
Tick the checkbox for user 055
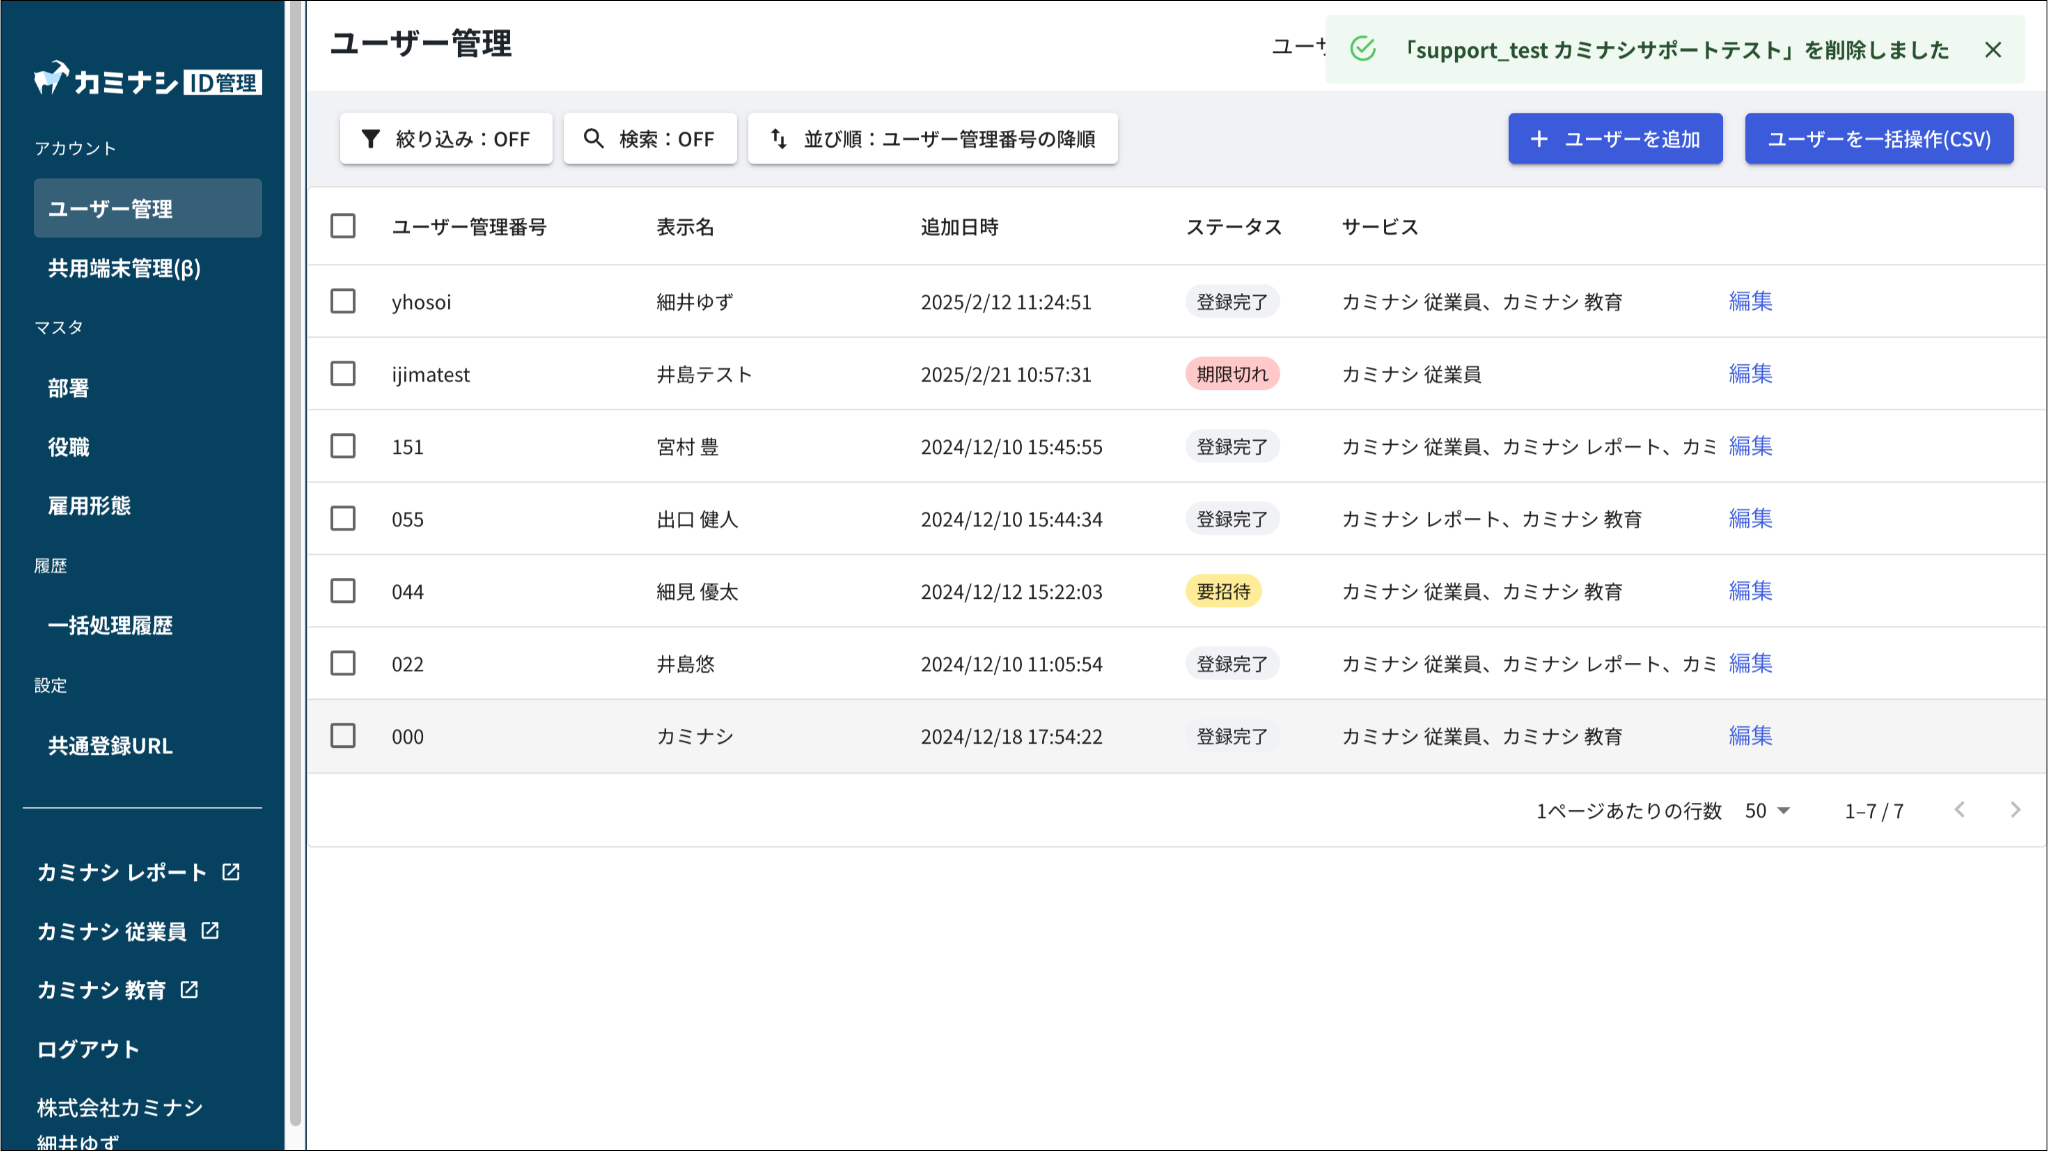pyautogui.click(x=343, y=519)
